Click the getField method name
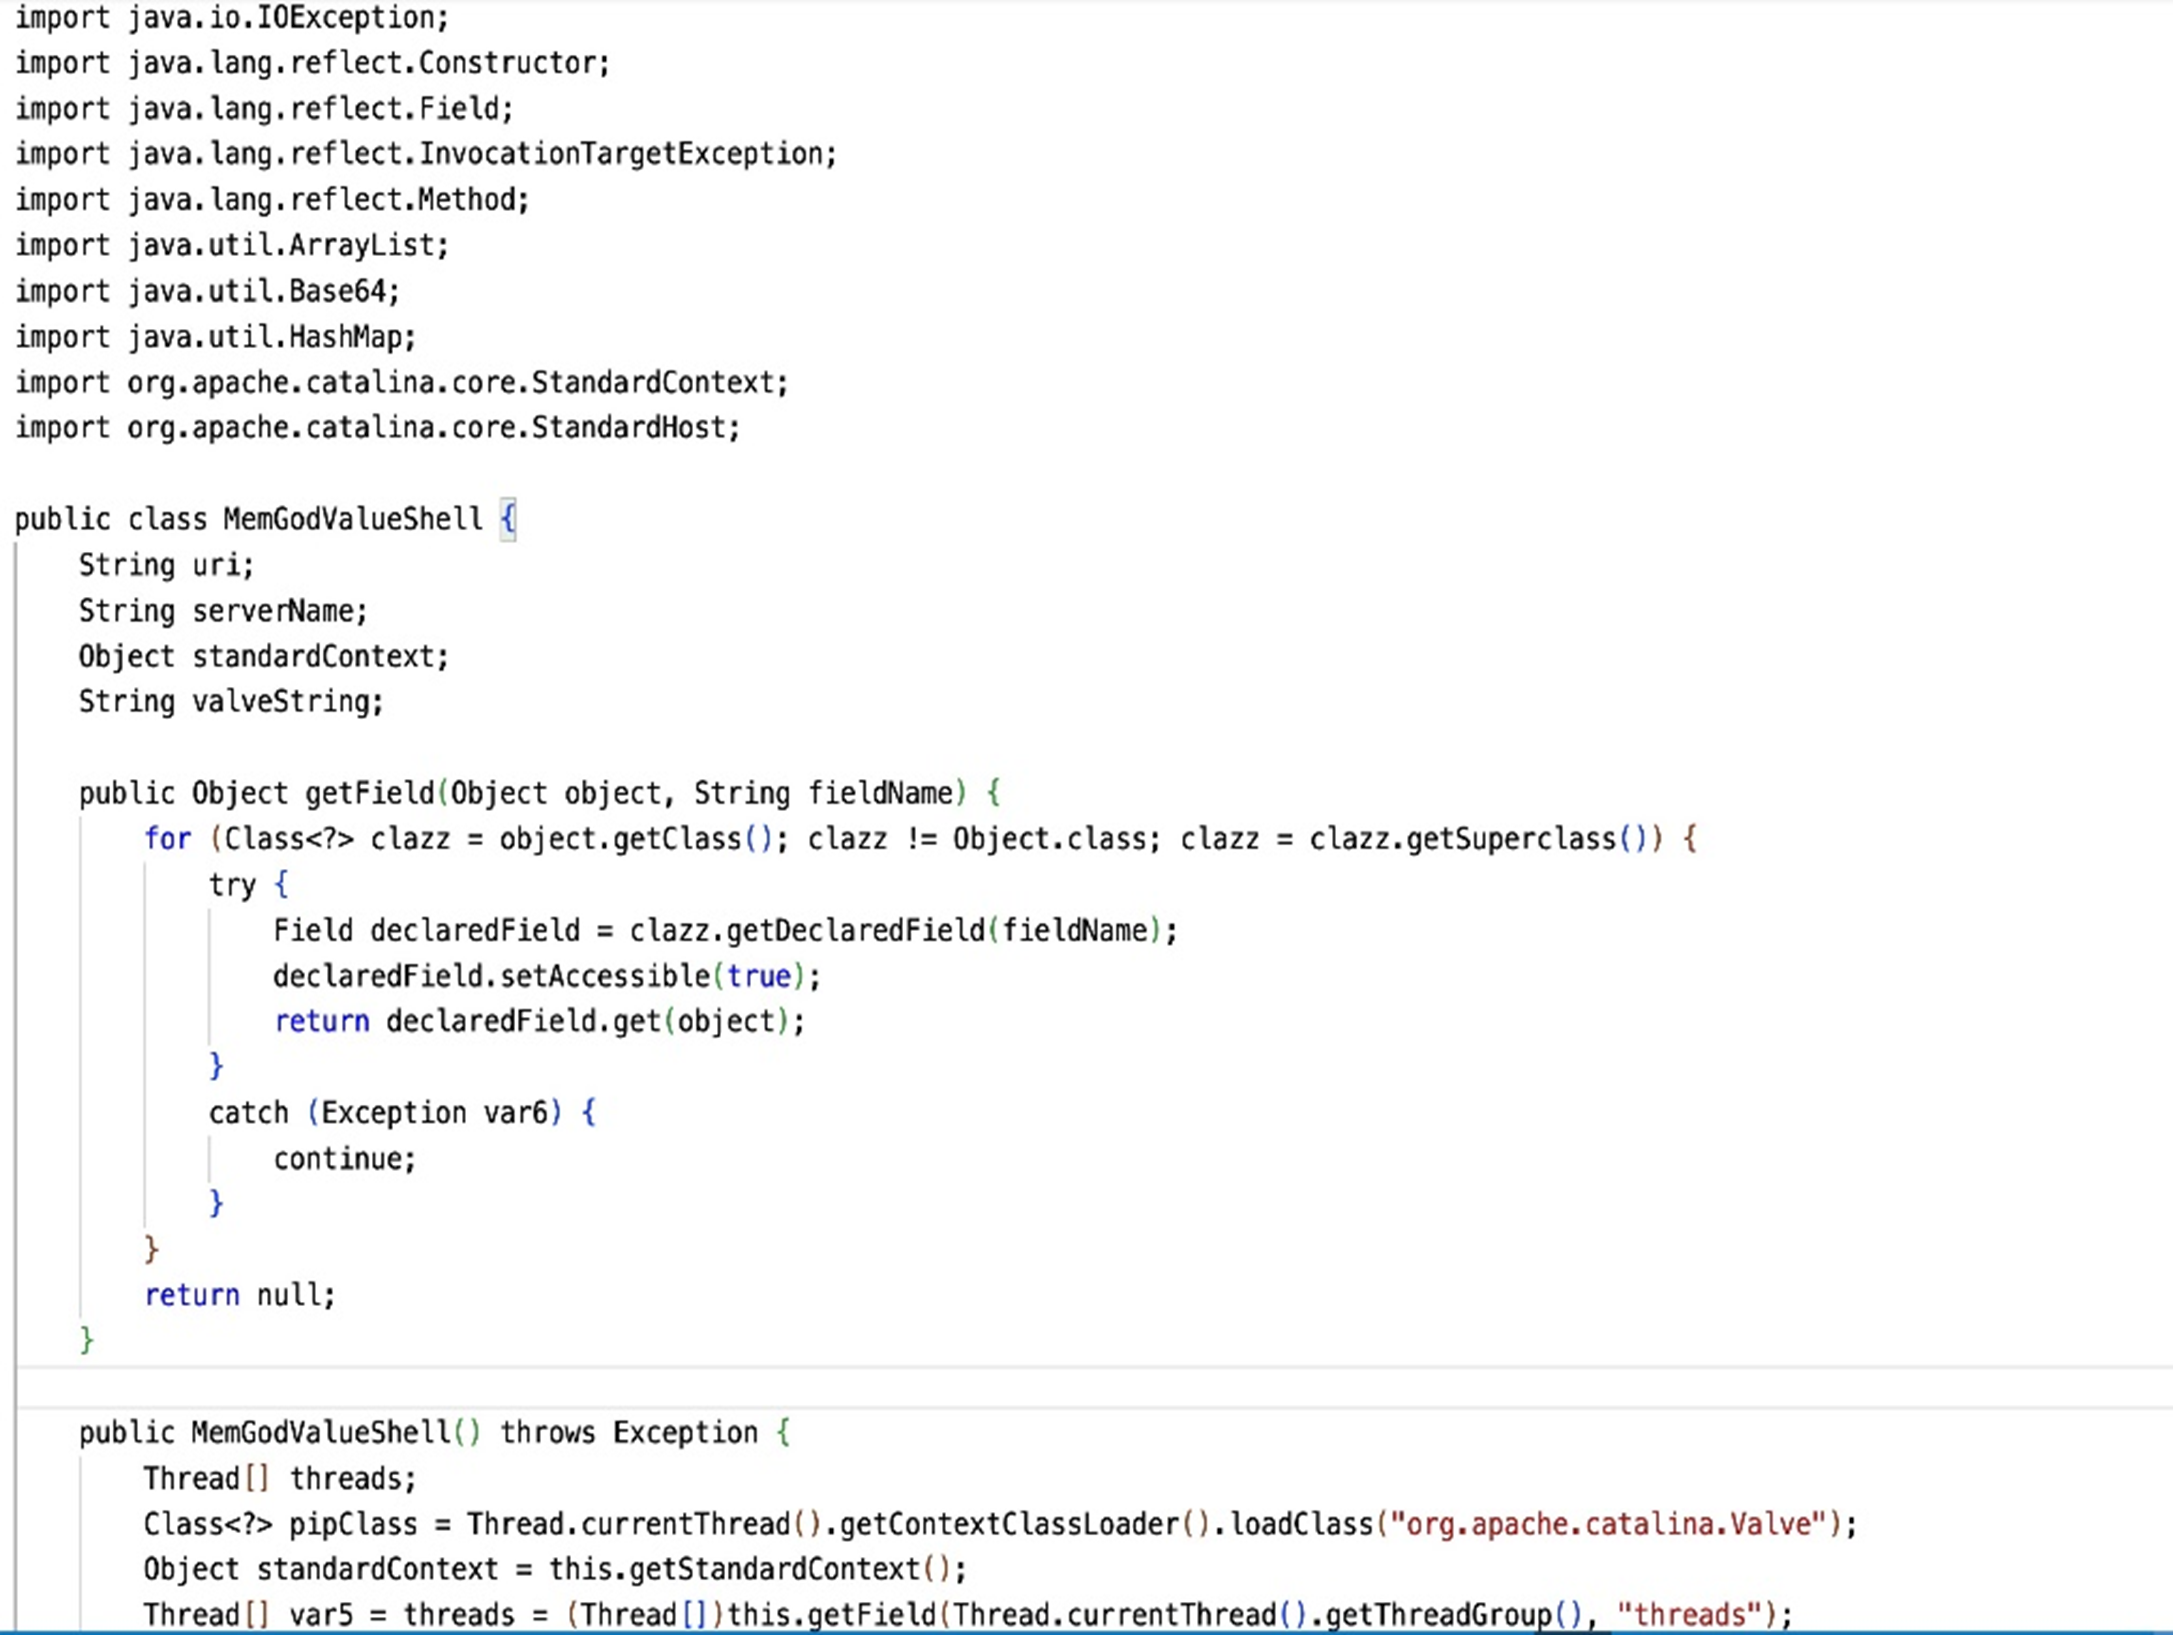 369,794
